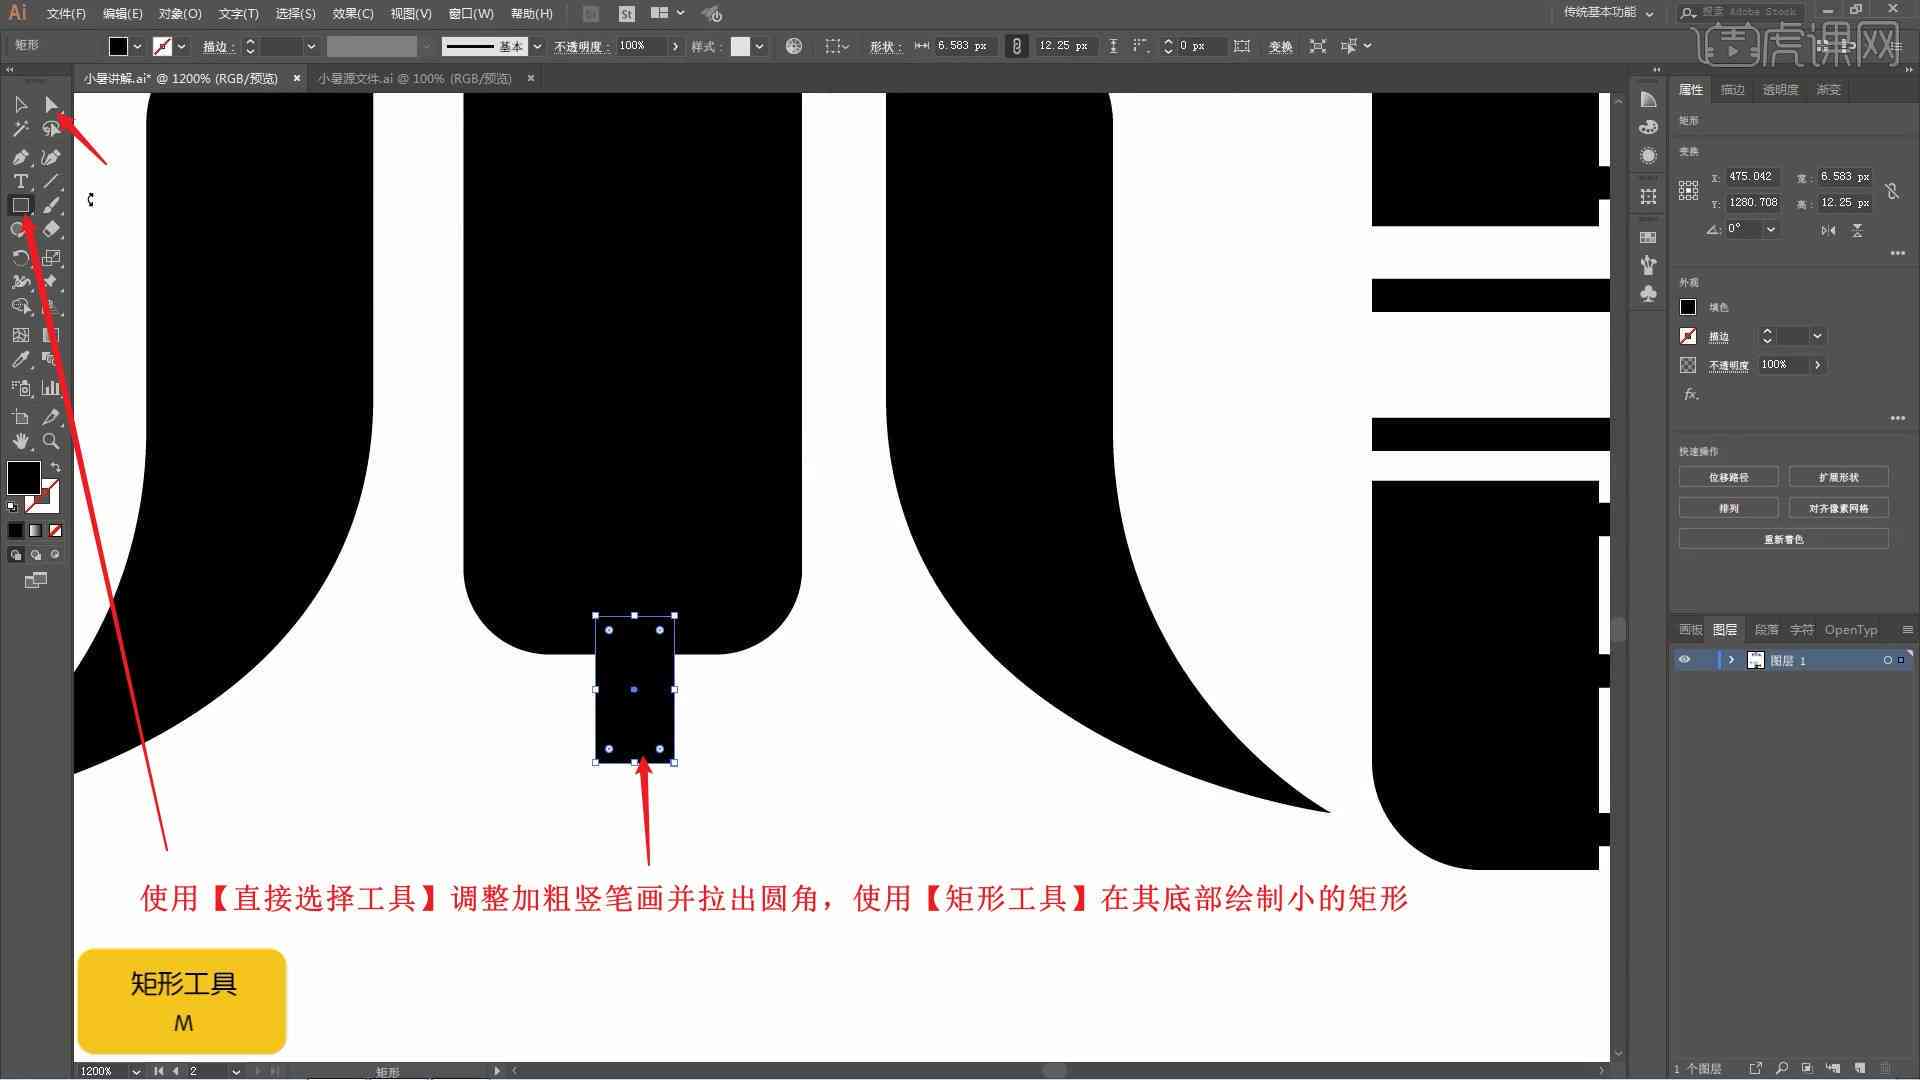Switch to 小曼讲稿.ai tab
This screenshot has width=1920, height=1080.
[185, 78]
